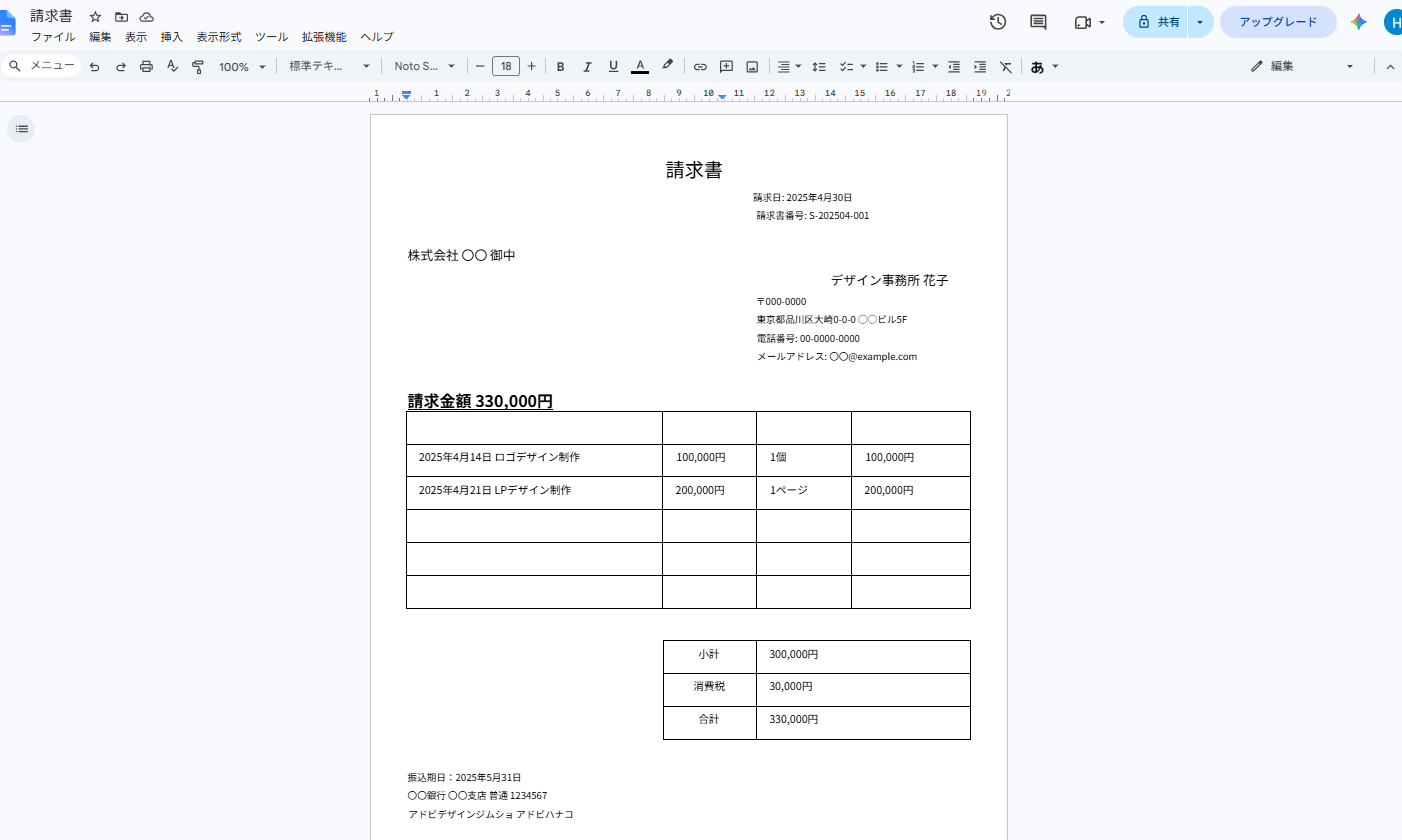1402x840 pixels.
Task: Click the undo arrow icon
Action: click(95, 67)
